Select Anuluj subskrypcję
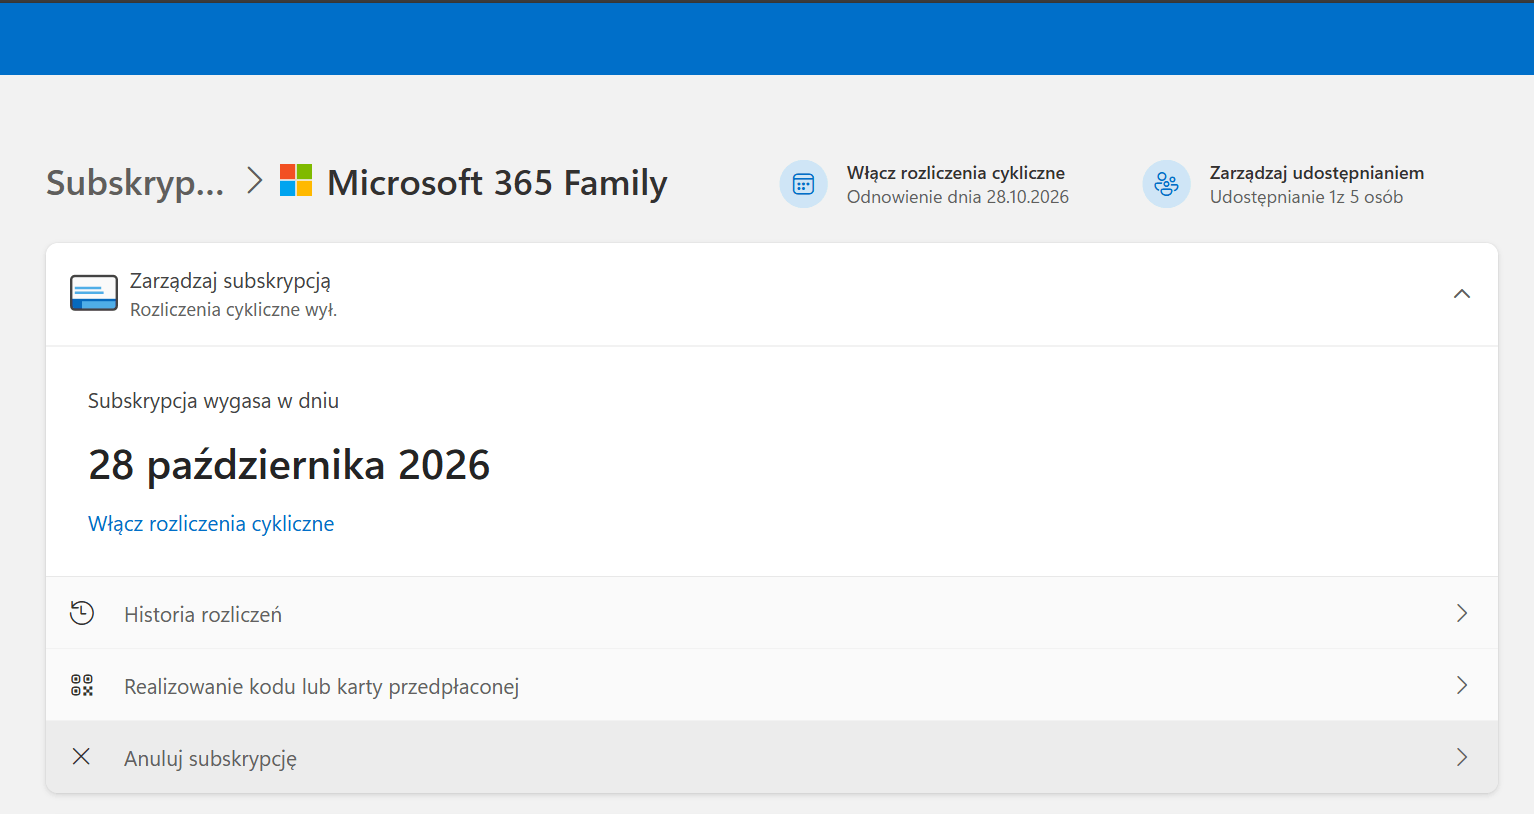Screen dimensions: 1534x814 (x=772, y=757)
